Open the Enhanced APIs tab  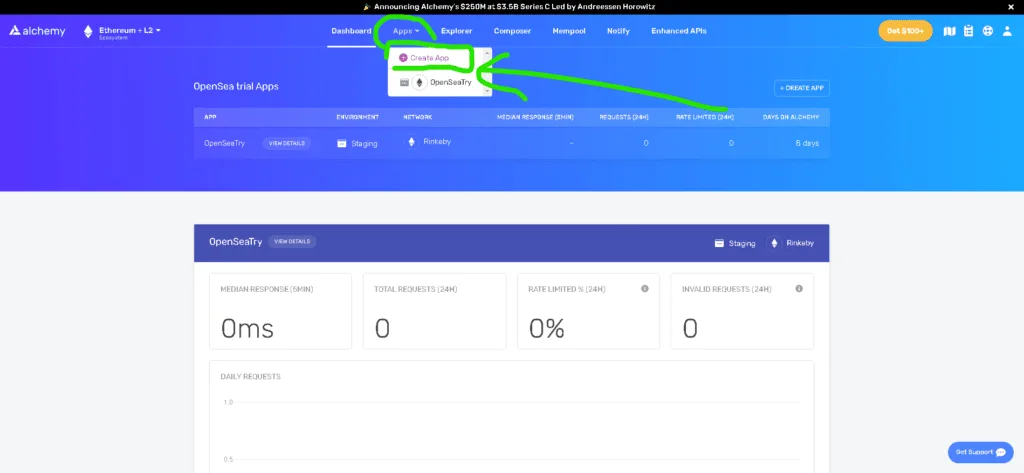pos(679,31)
